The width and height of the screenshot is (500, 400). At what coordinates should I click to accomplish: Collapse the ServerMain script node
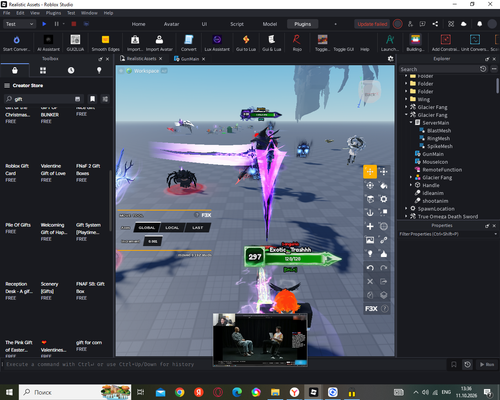pos(411,123)
